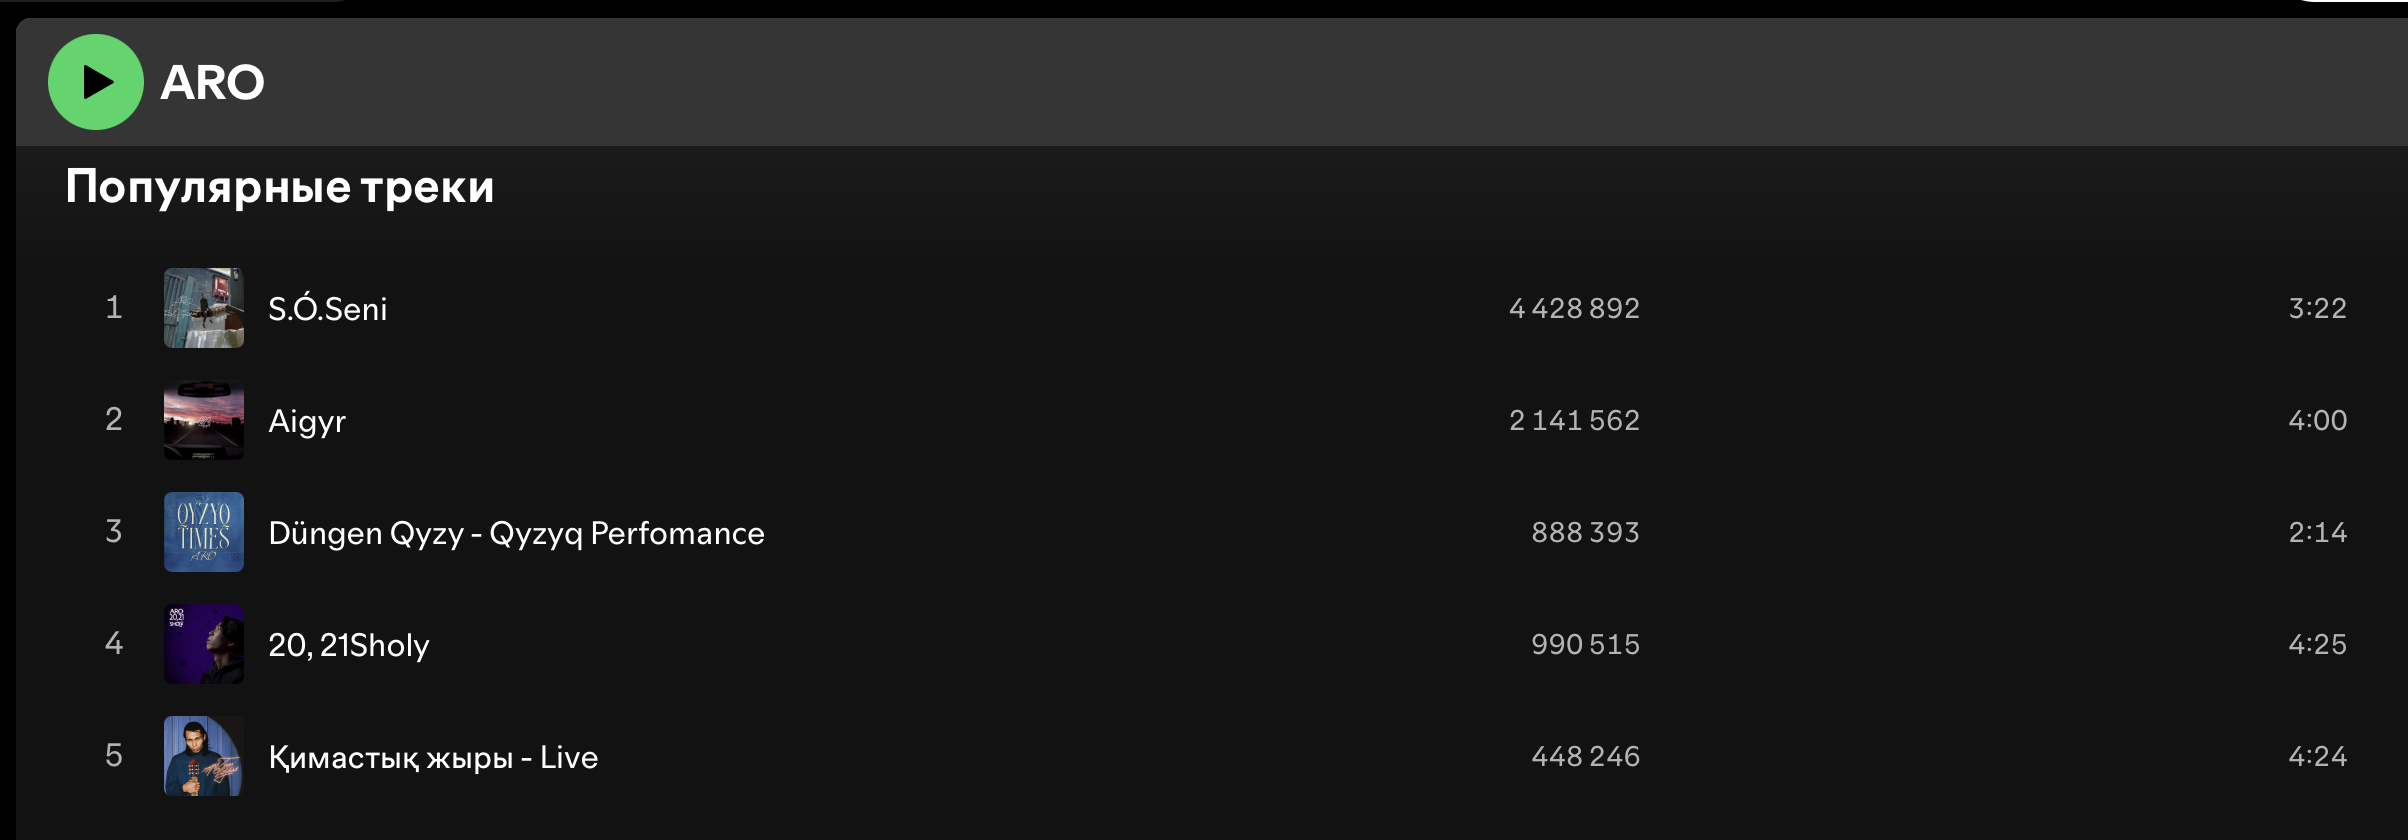Click the Популярные треки heading
2408x840 pixels.
point(280,187)
